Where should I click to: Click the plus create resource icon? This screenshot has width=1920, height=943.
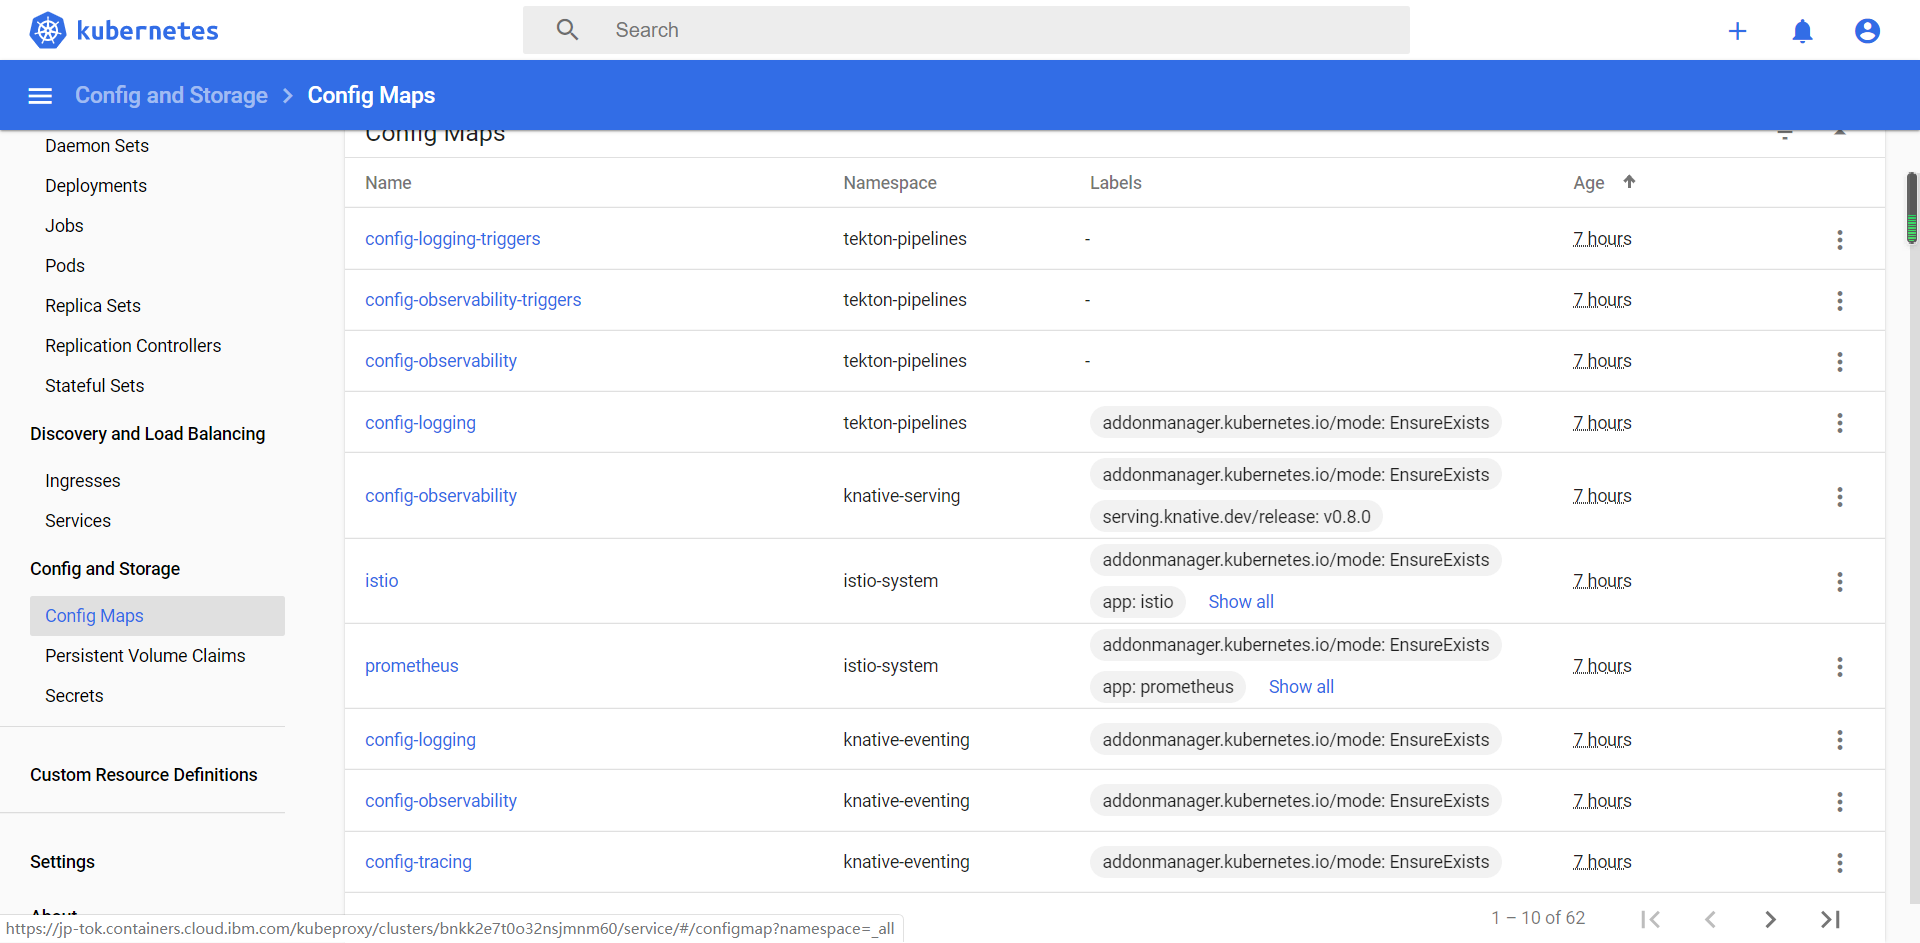pyautogui.click(x=1737, y=31)
